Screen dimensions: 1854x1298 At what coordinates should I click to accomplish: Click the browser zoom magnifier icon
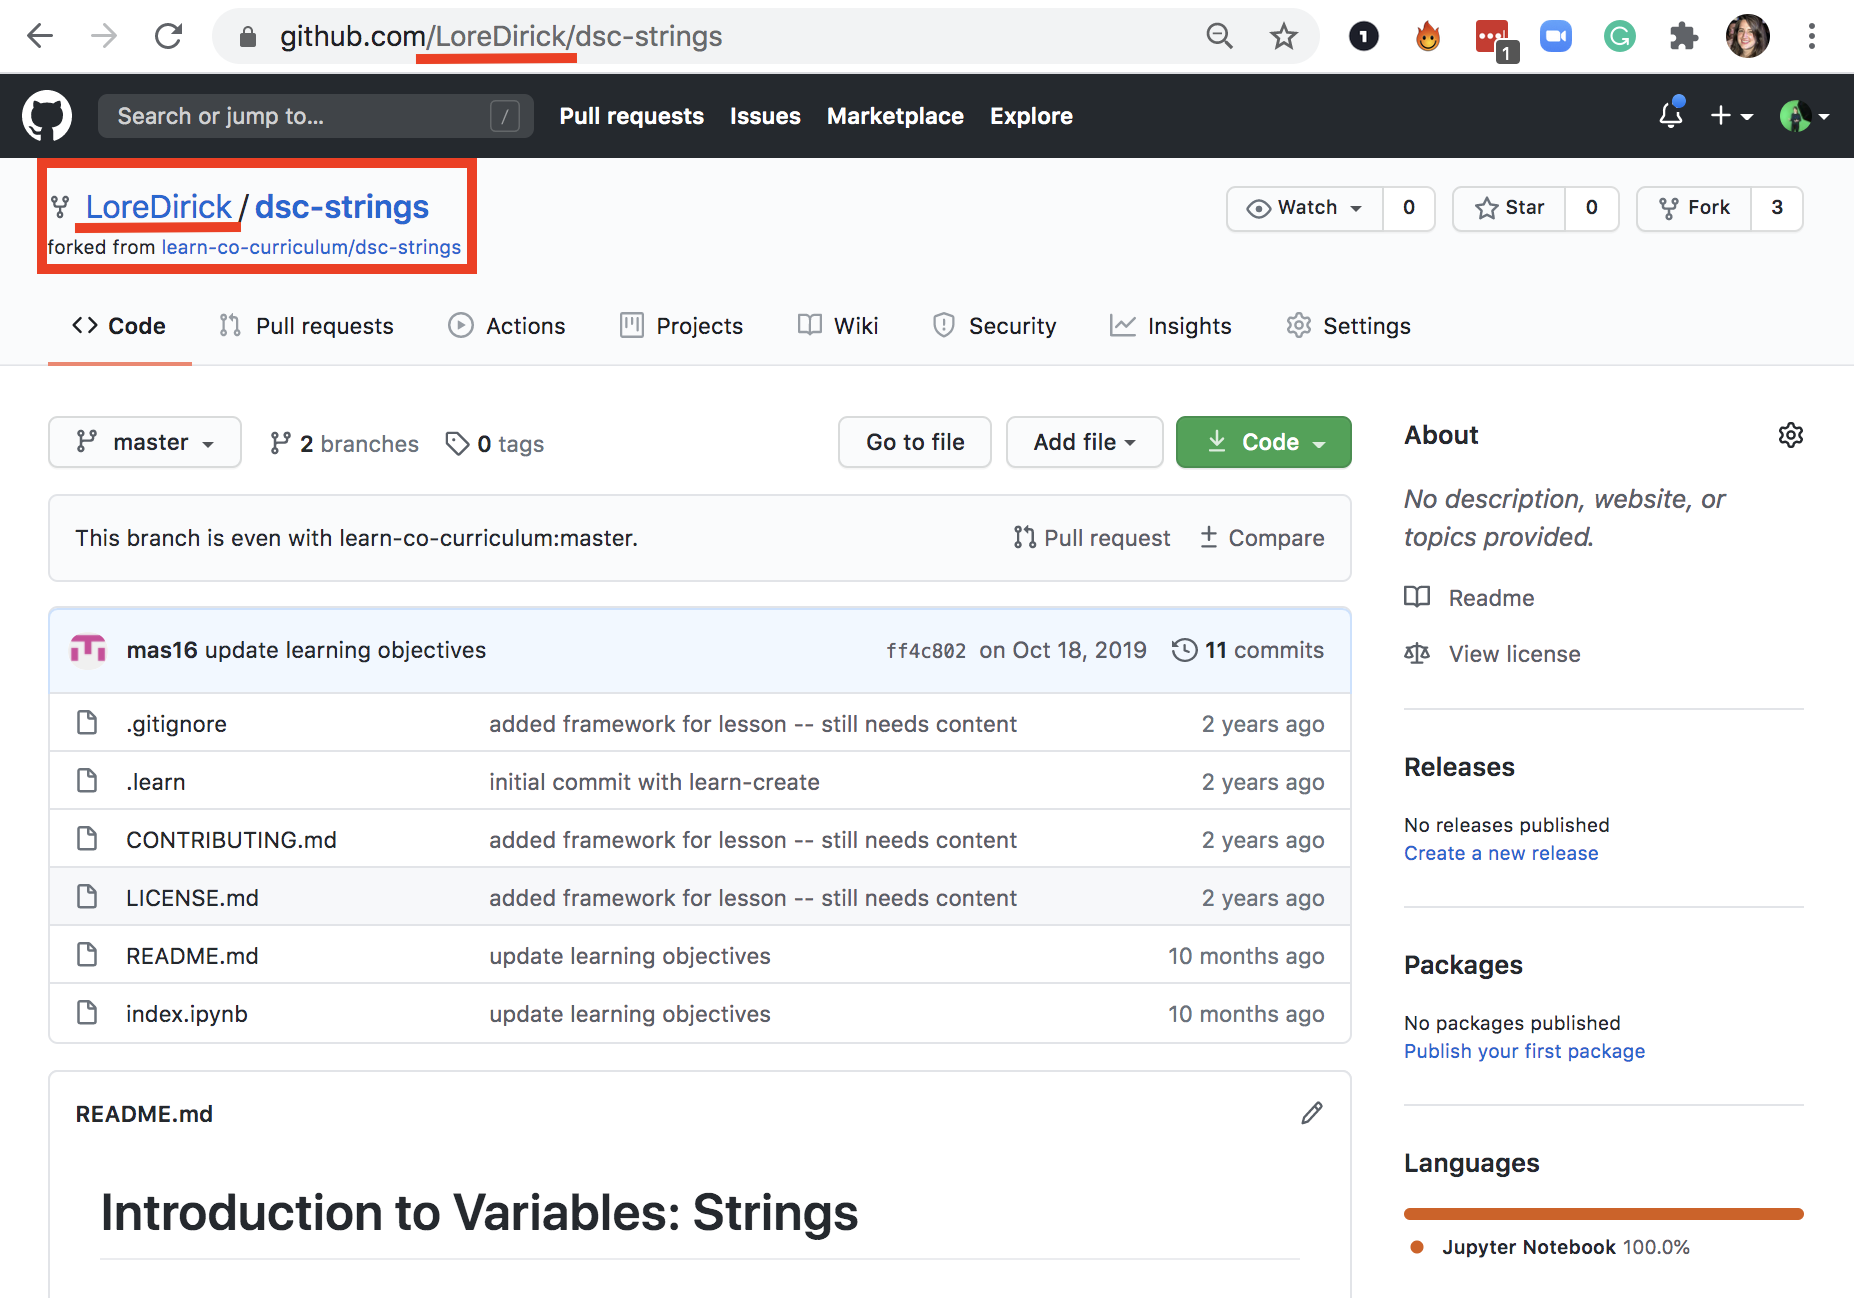point(1219,37)
